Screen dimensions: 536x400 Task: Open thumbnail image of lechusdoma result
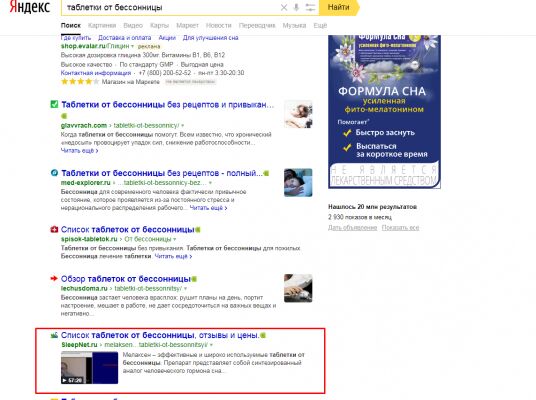[298, 288]
